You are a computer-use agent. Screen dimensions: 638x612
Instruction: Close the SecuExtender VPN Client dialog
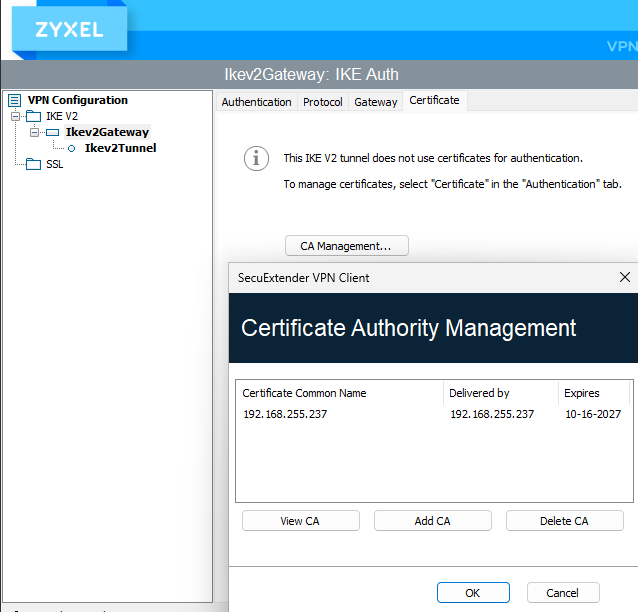(x=625, y=278)
